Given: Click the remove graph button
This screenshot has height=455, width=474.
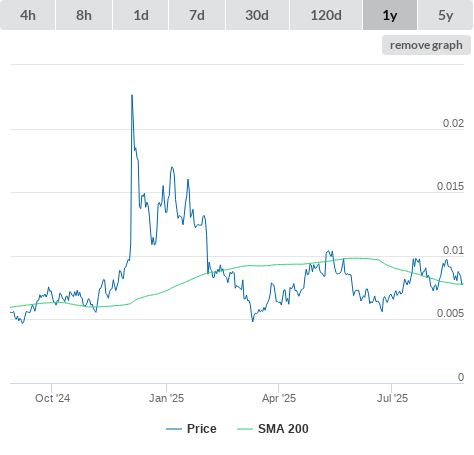Looking at the screenshot, I should coord(426,45).
